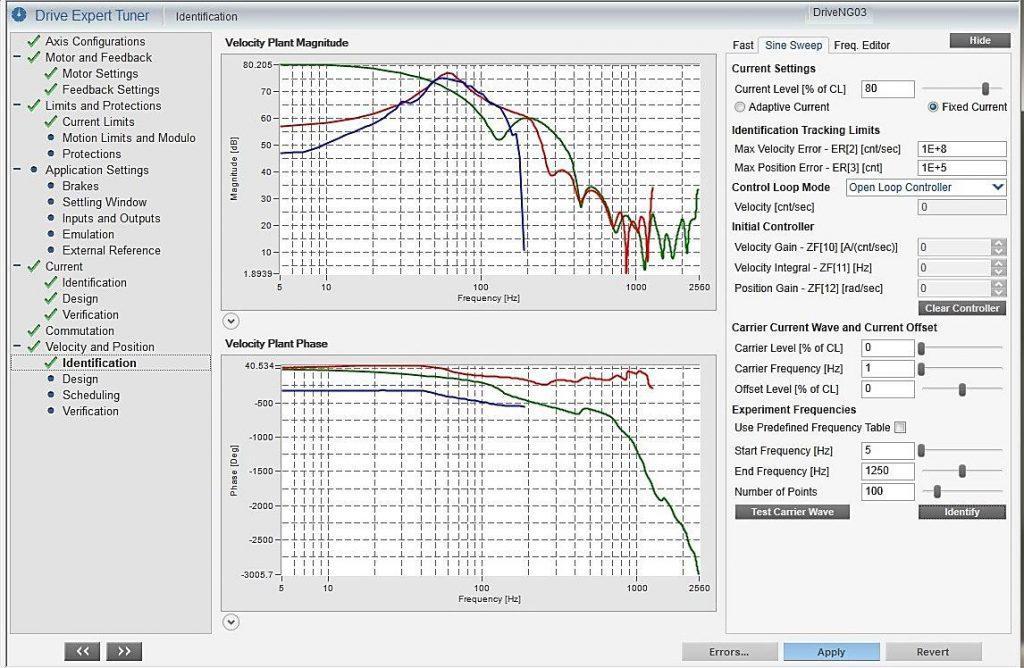The height and width of the screenshot is (668, 1024).
Task: Click the Drive Expert Tuner application logo icon
Action: click(x=17, y=15)
